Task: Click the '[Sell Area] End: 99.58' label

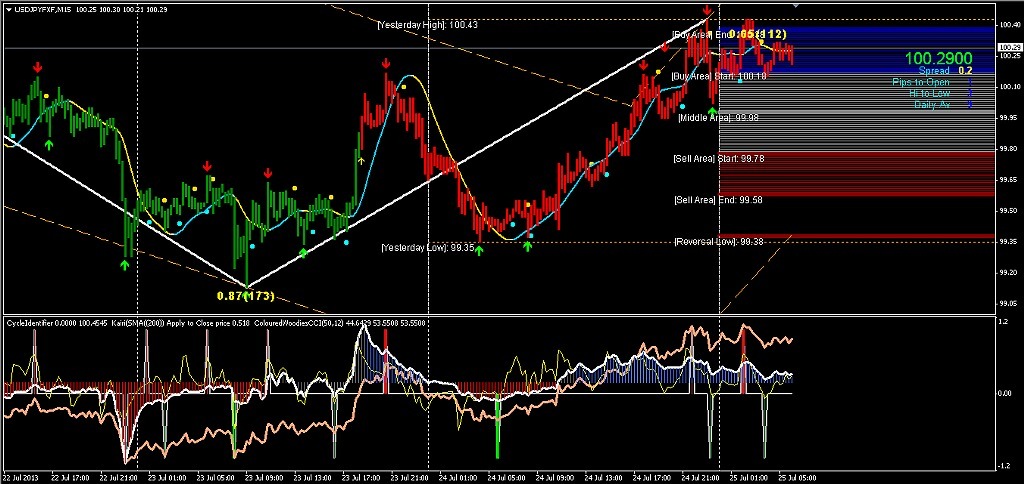Action: click(x=718, y=200)
